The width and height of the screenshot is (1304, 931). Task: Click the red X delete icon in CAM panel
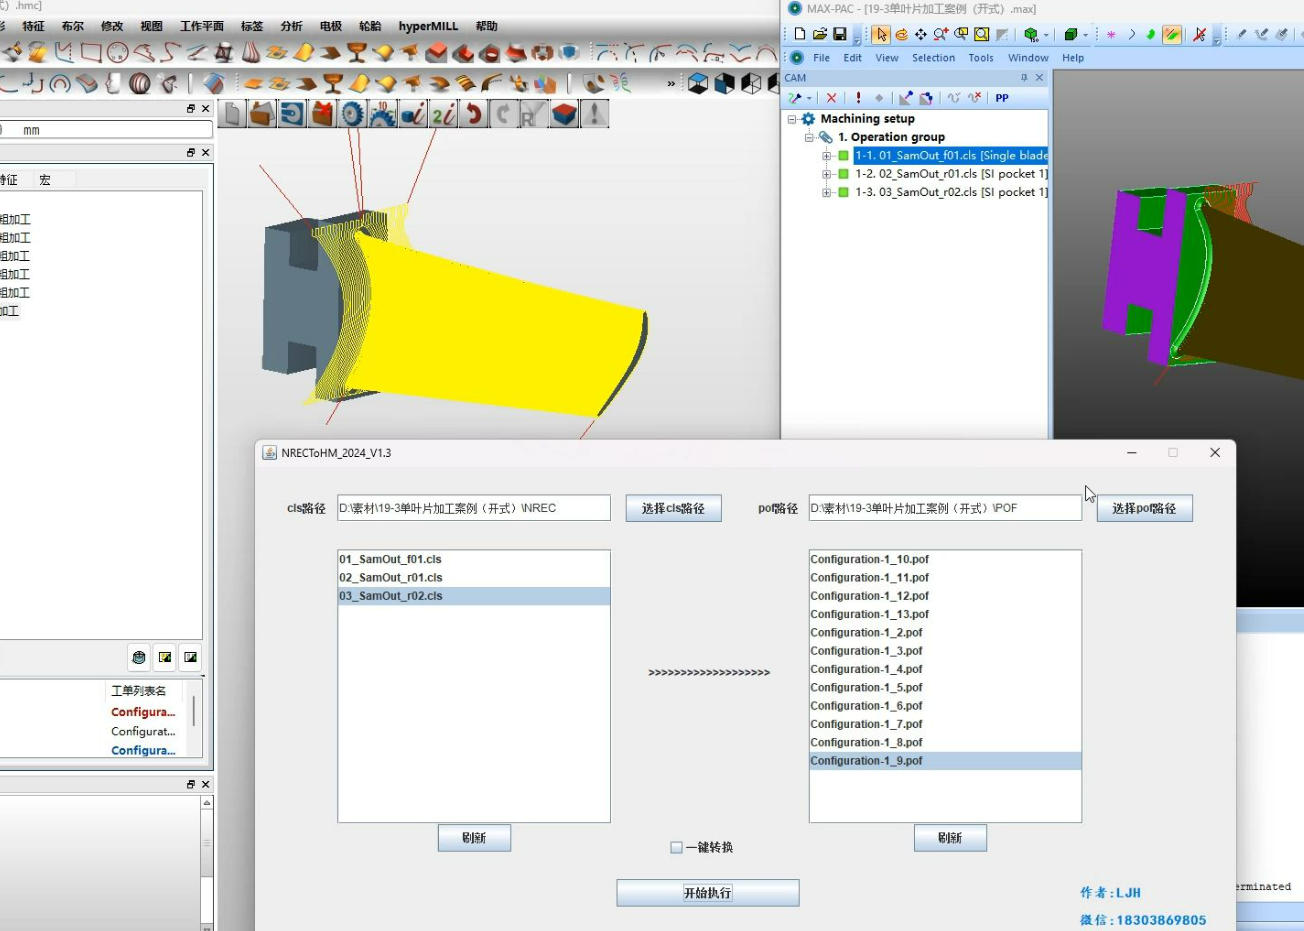click(831, 98)
